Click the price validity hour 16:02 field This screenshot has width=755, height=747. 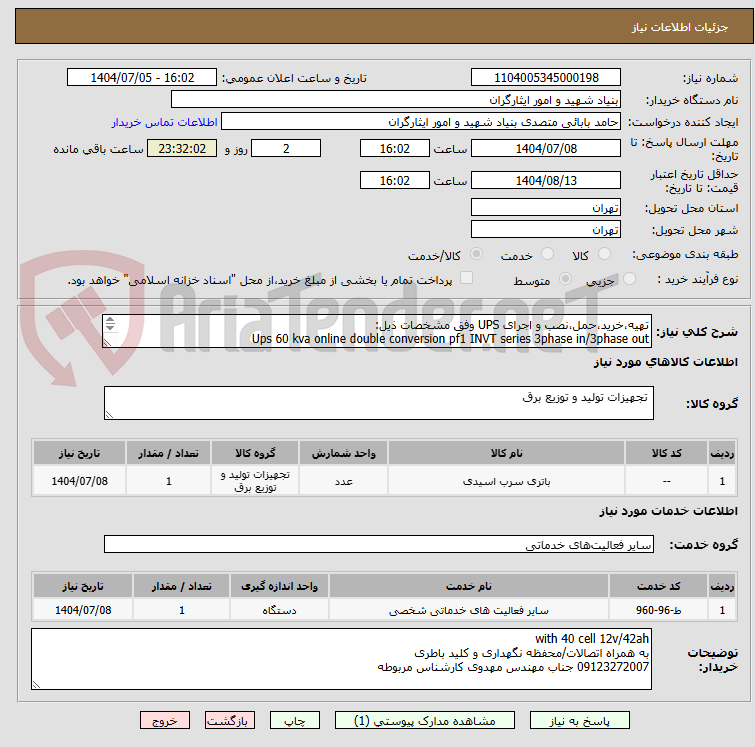point(394,180)
